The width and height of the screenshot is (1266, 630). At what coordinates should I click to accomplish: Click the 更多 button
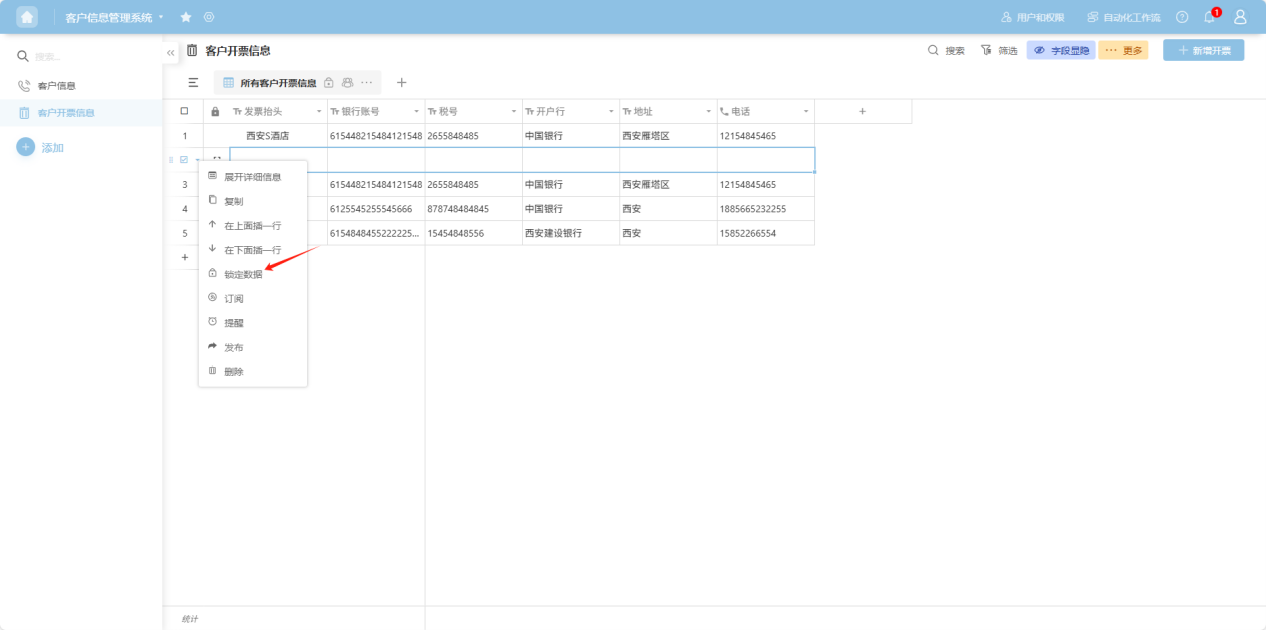click(1123, 50)
